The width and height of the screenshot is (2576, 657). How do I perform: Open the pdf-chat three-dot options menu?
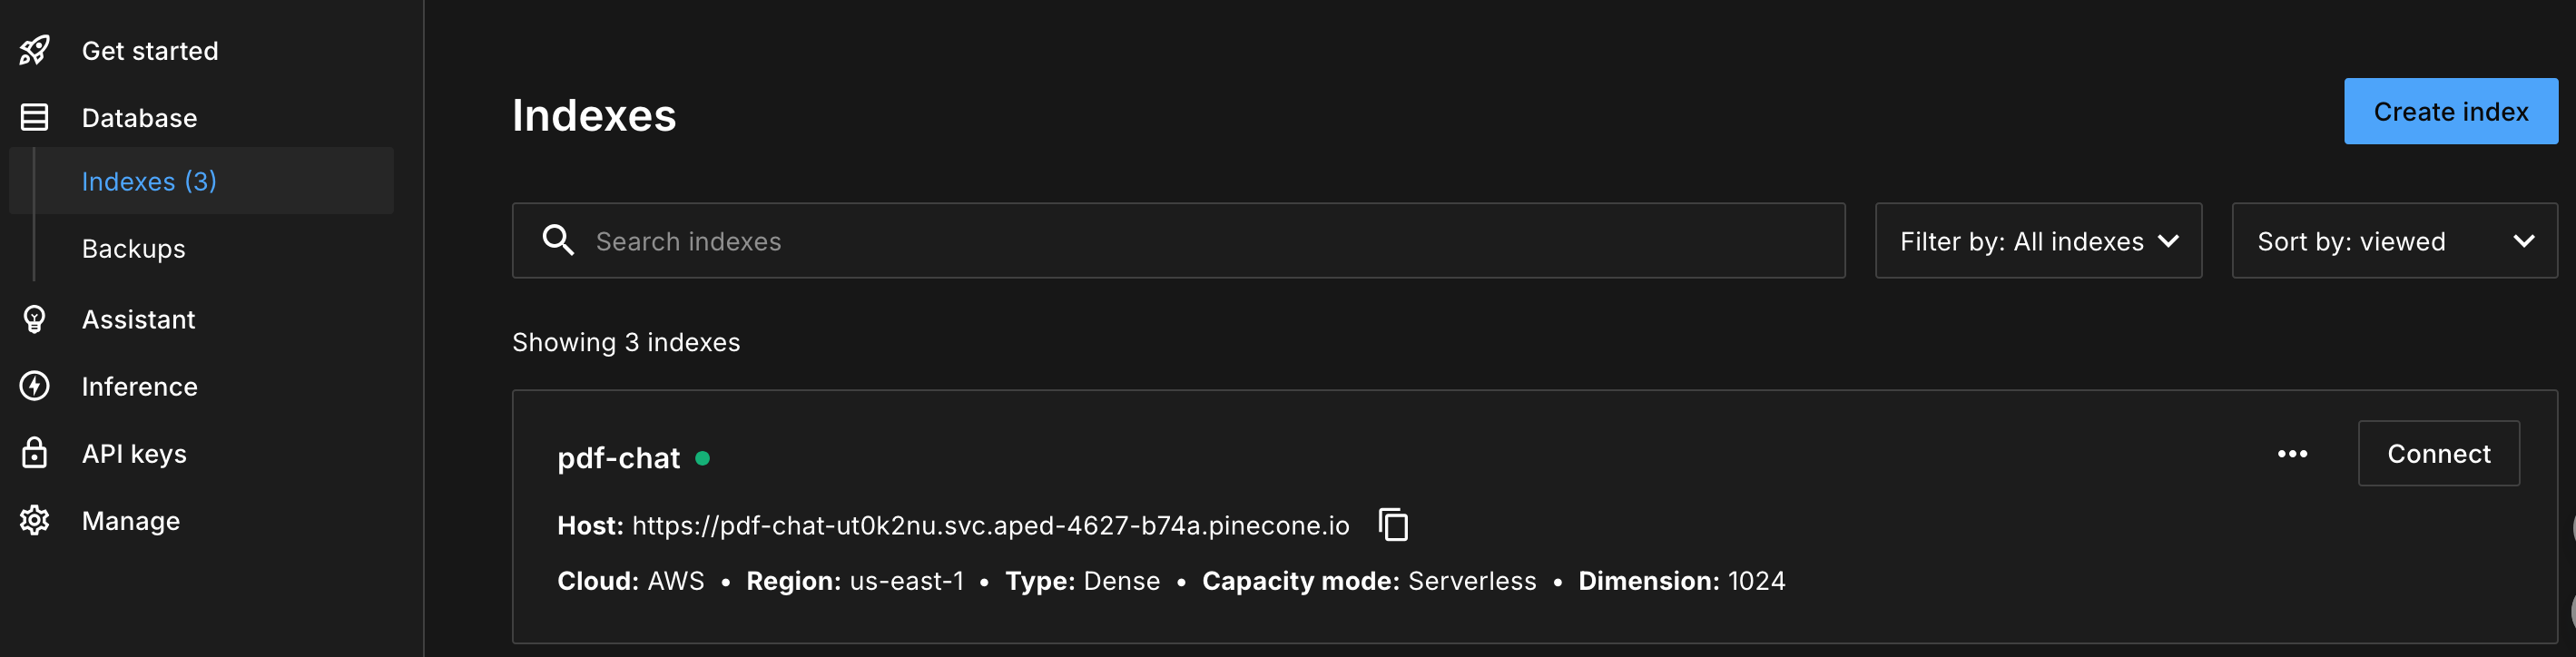point(2292,454)
